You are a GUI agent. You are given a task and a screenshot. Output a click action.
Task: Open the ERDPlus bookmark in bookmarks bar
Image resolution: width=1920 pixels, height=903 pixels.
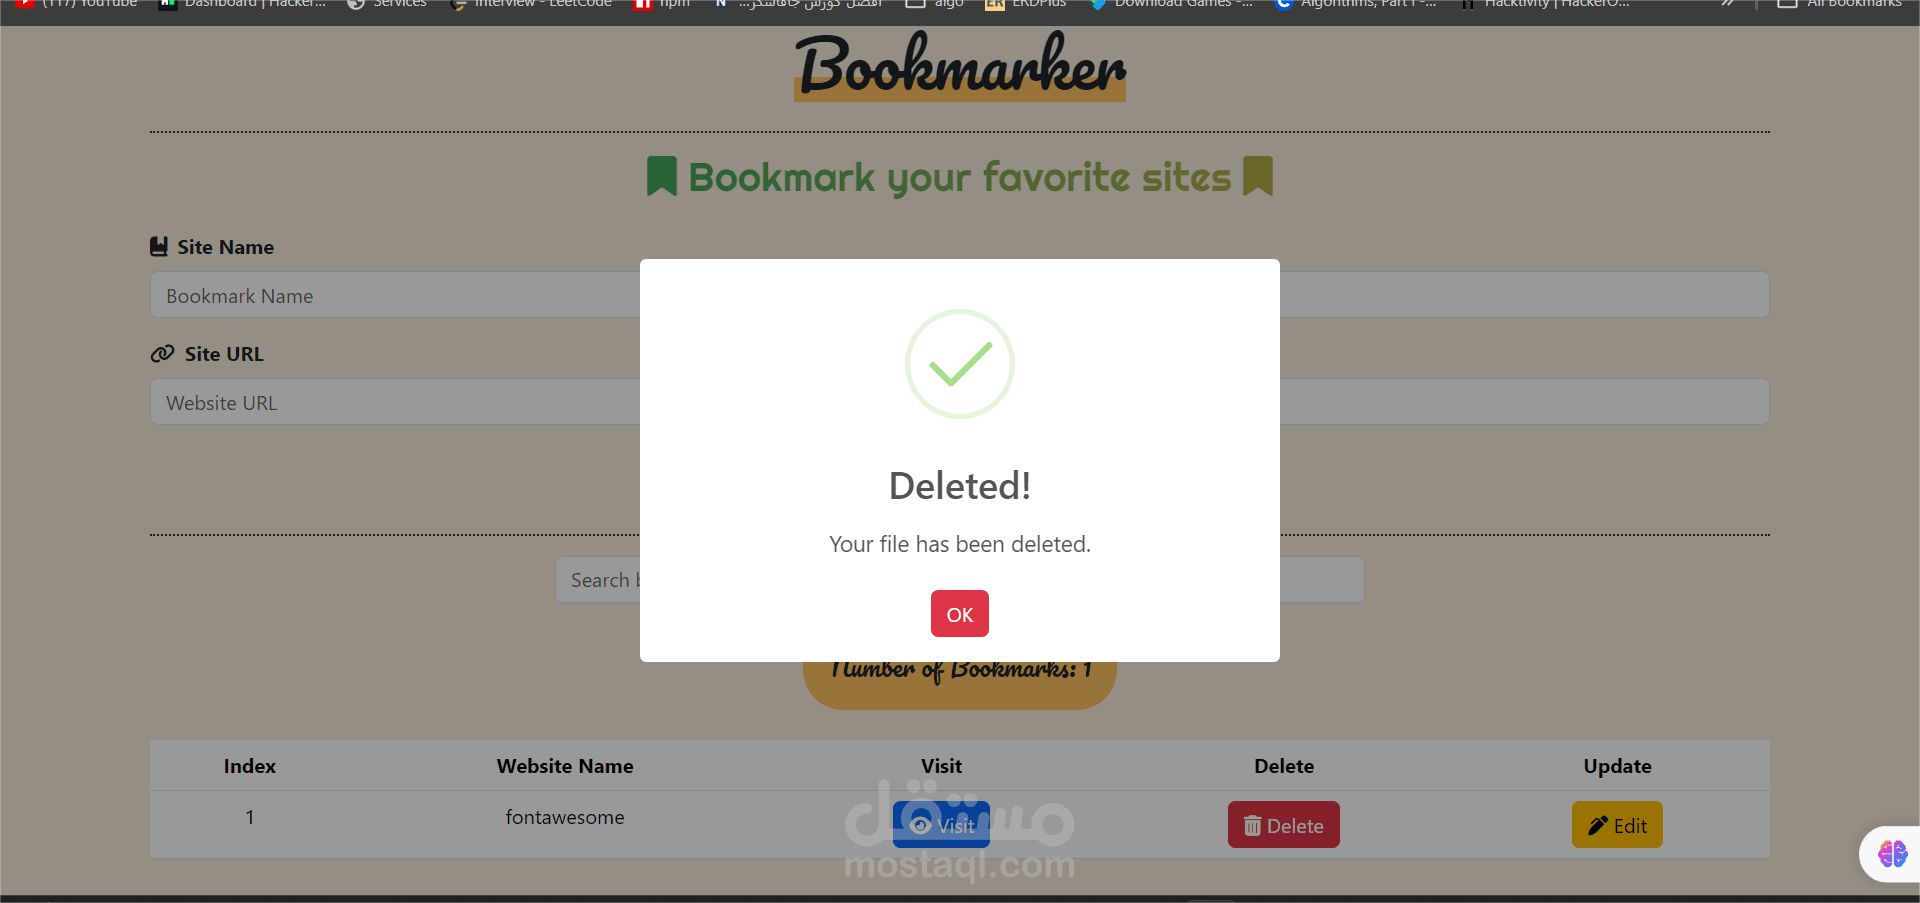pyautogui.click(x=1026, y=4)
